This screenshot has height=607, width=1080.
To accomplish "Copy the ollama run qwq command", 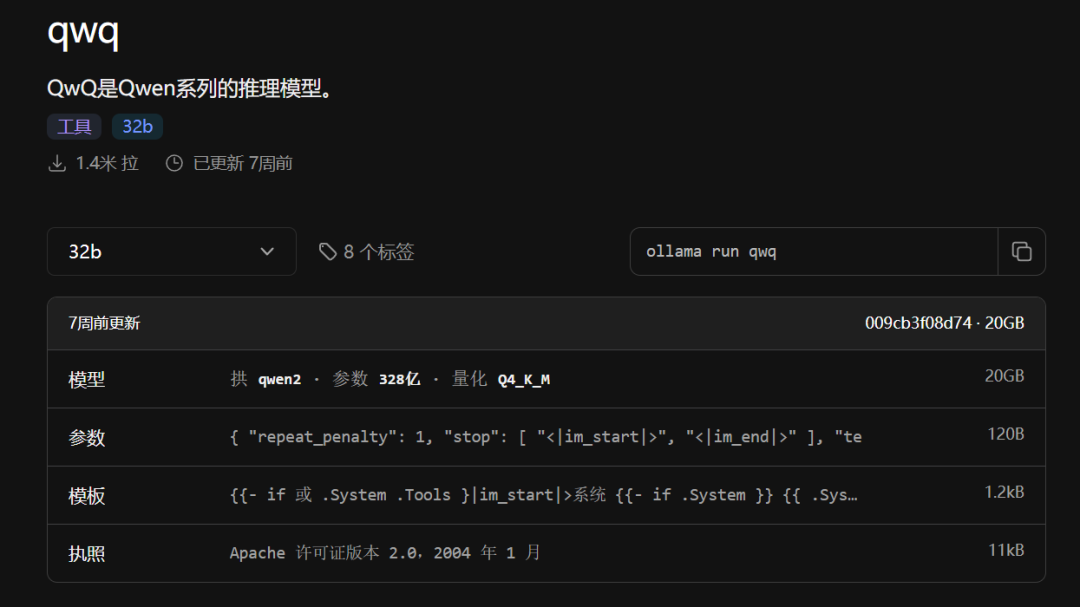I will tap(1021, 251).
